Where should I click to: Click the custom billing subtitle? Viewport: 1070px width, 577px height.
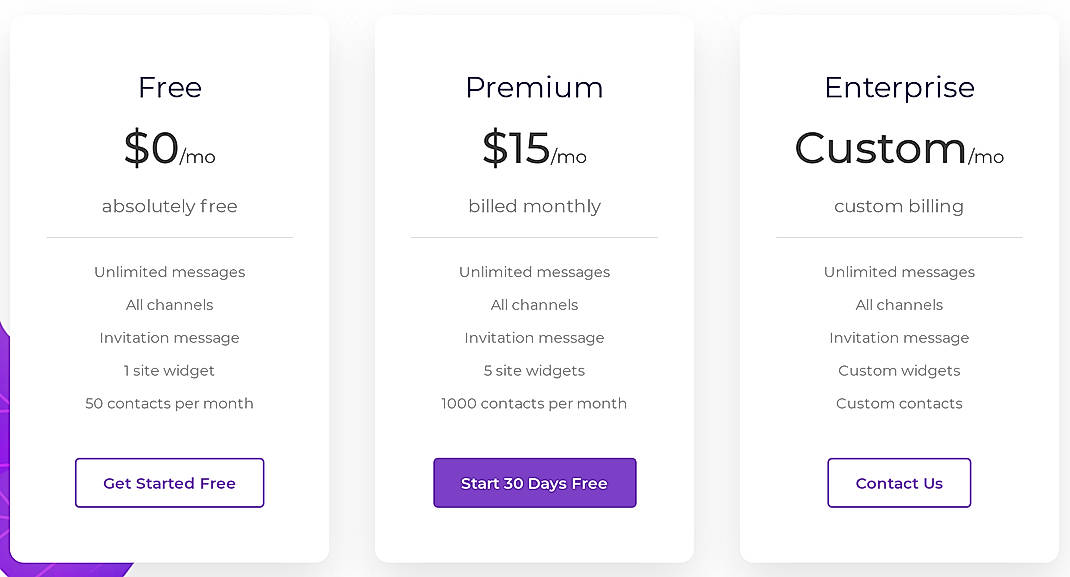(x=898, y=206)
